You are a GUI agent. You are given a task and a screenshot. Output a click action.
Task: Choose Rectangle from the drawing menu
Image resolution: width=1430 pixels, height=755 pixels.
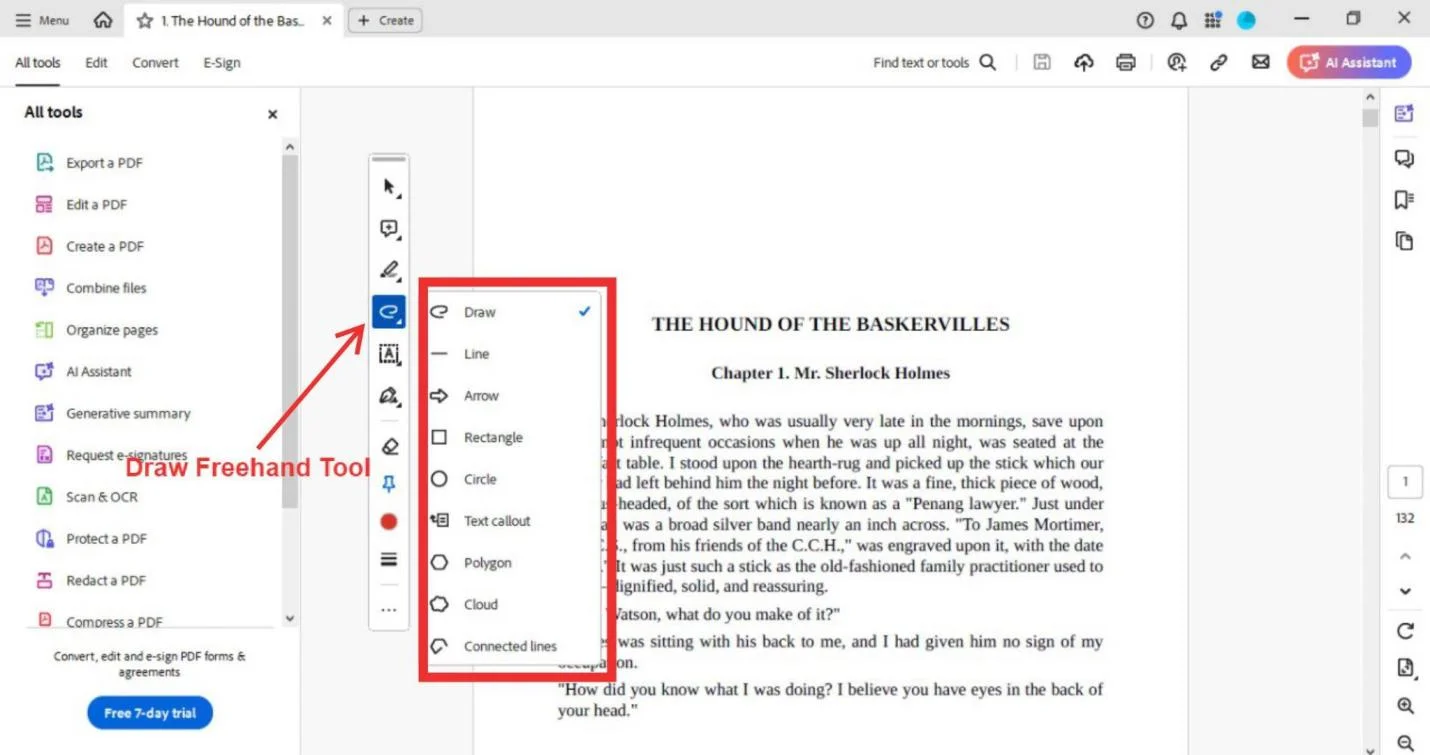511,437
